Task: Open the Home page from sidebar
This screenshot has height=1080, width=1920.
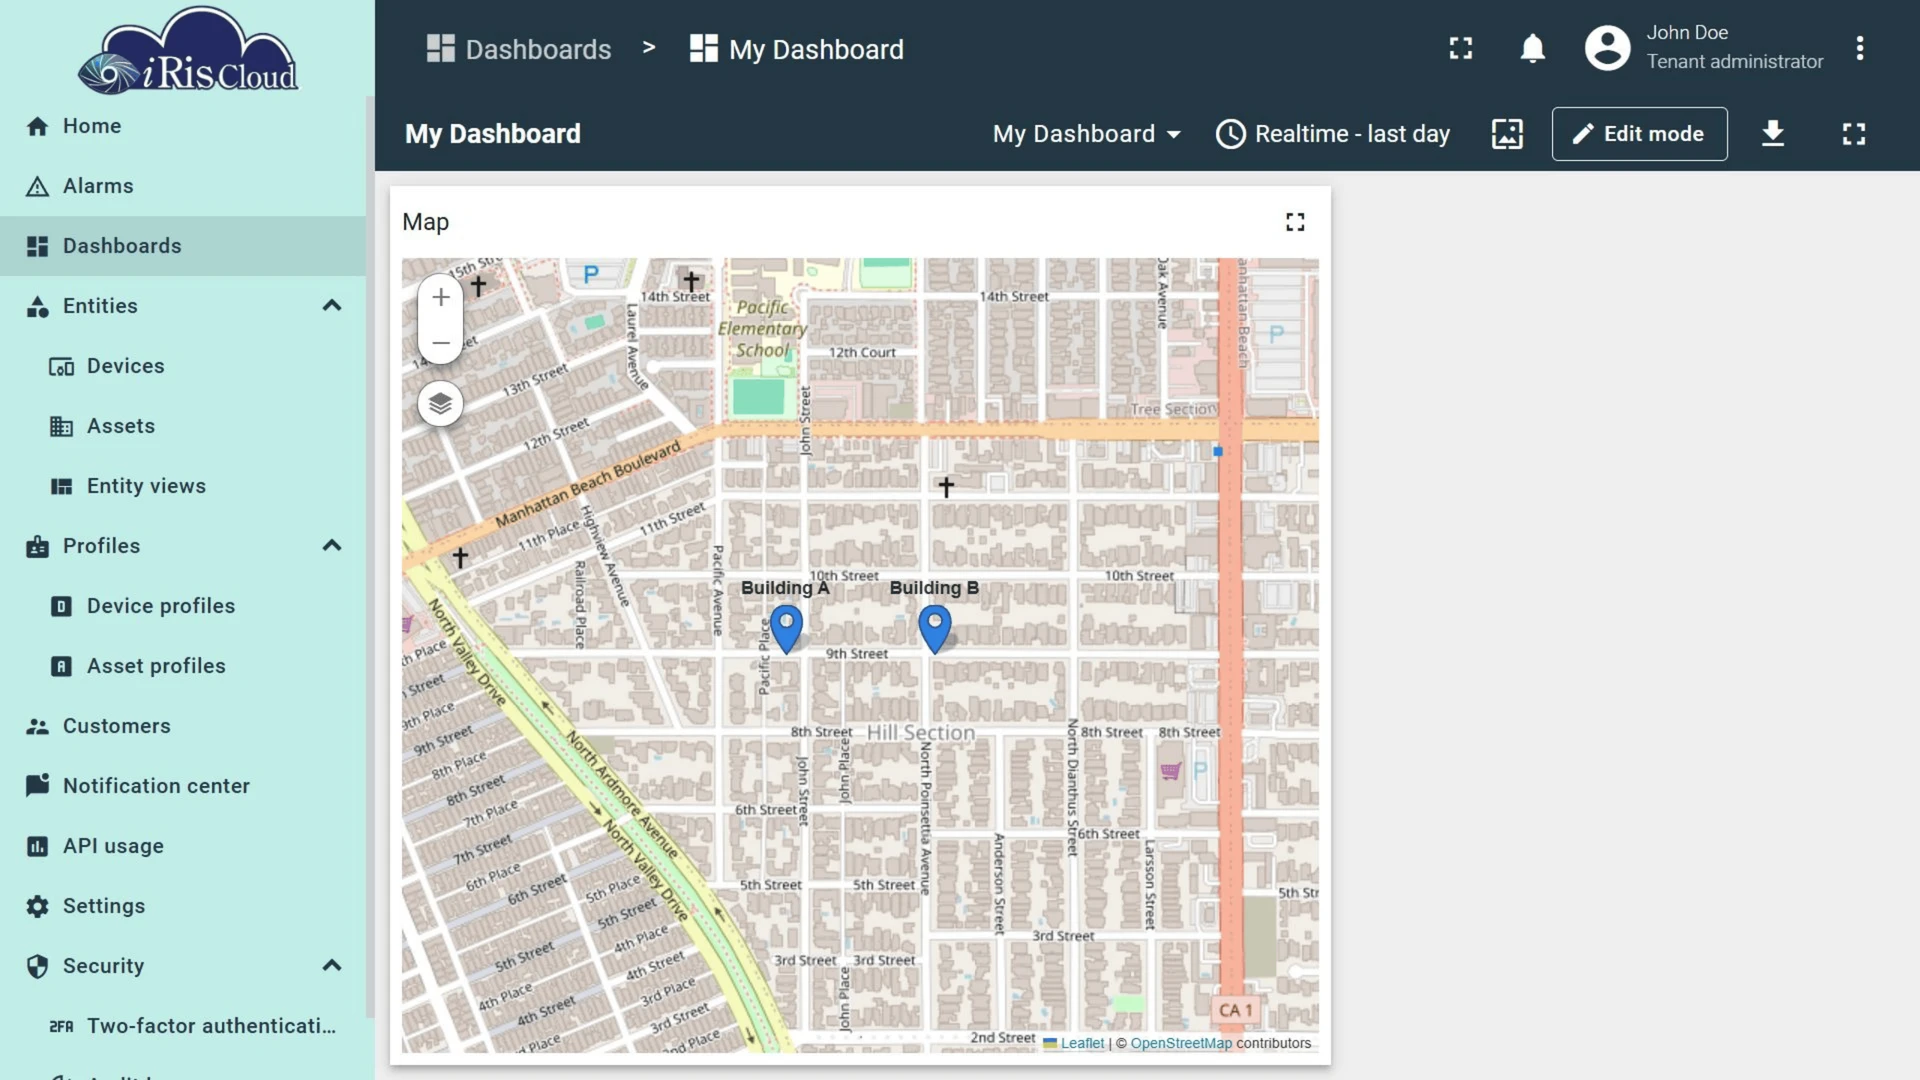Action: 183,126
